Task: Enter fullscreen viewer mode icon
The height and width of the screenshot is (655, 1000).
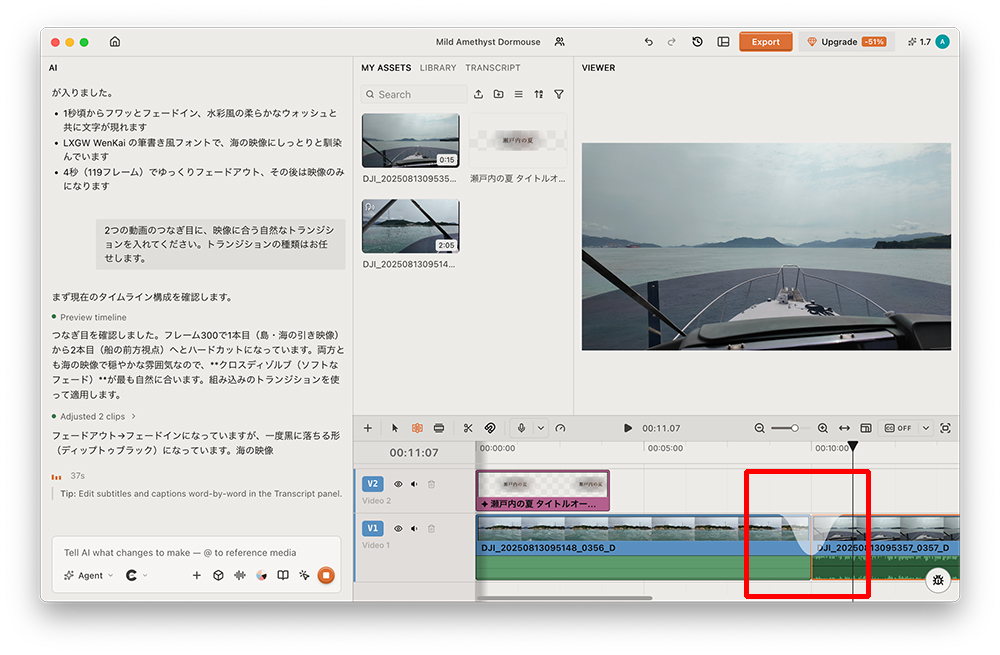Action: (945, 428)
